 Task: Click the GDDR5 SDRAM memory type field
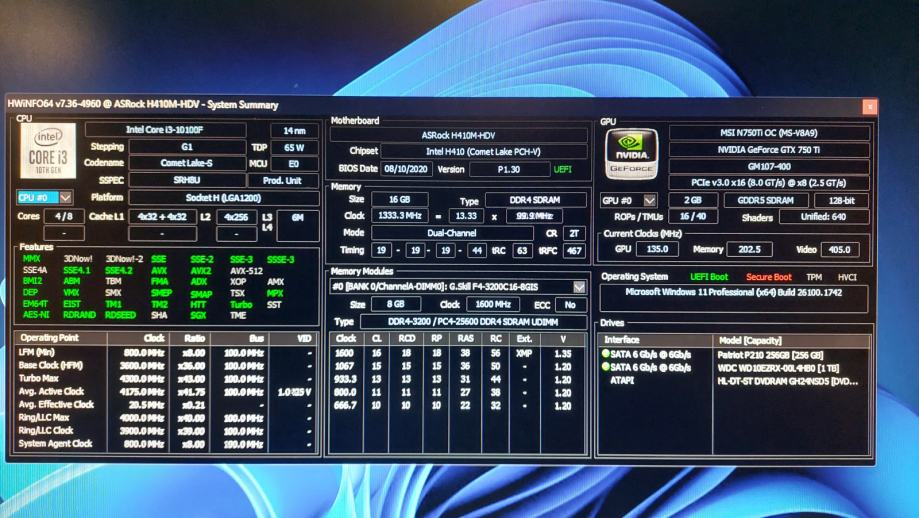click(765, 200)
